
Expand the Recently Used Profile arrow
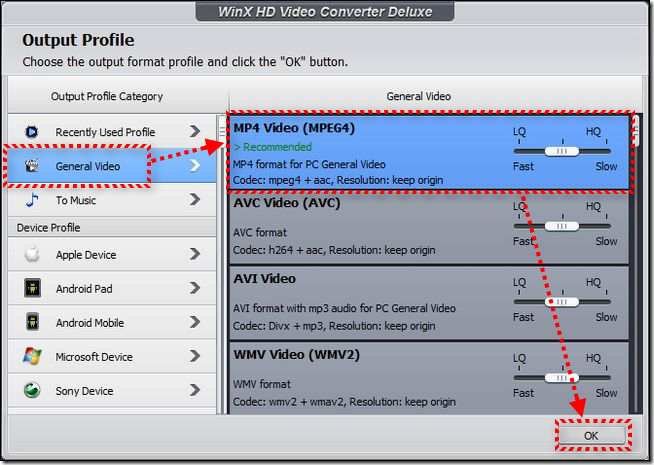(194, 132)
